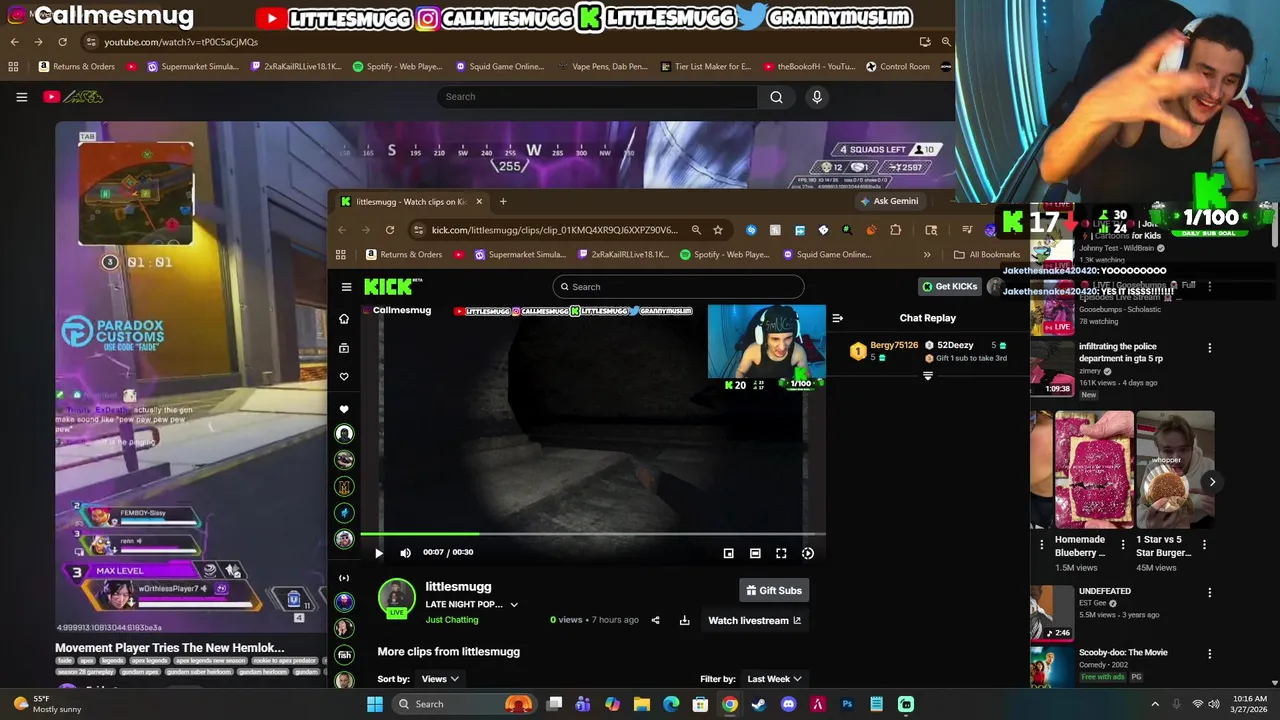The width and height of the screenshot is (1280, 720).
Task: Open zoom icon in Kick address bar
Action: (x=696, y=230)
